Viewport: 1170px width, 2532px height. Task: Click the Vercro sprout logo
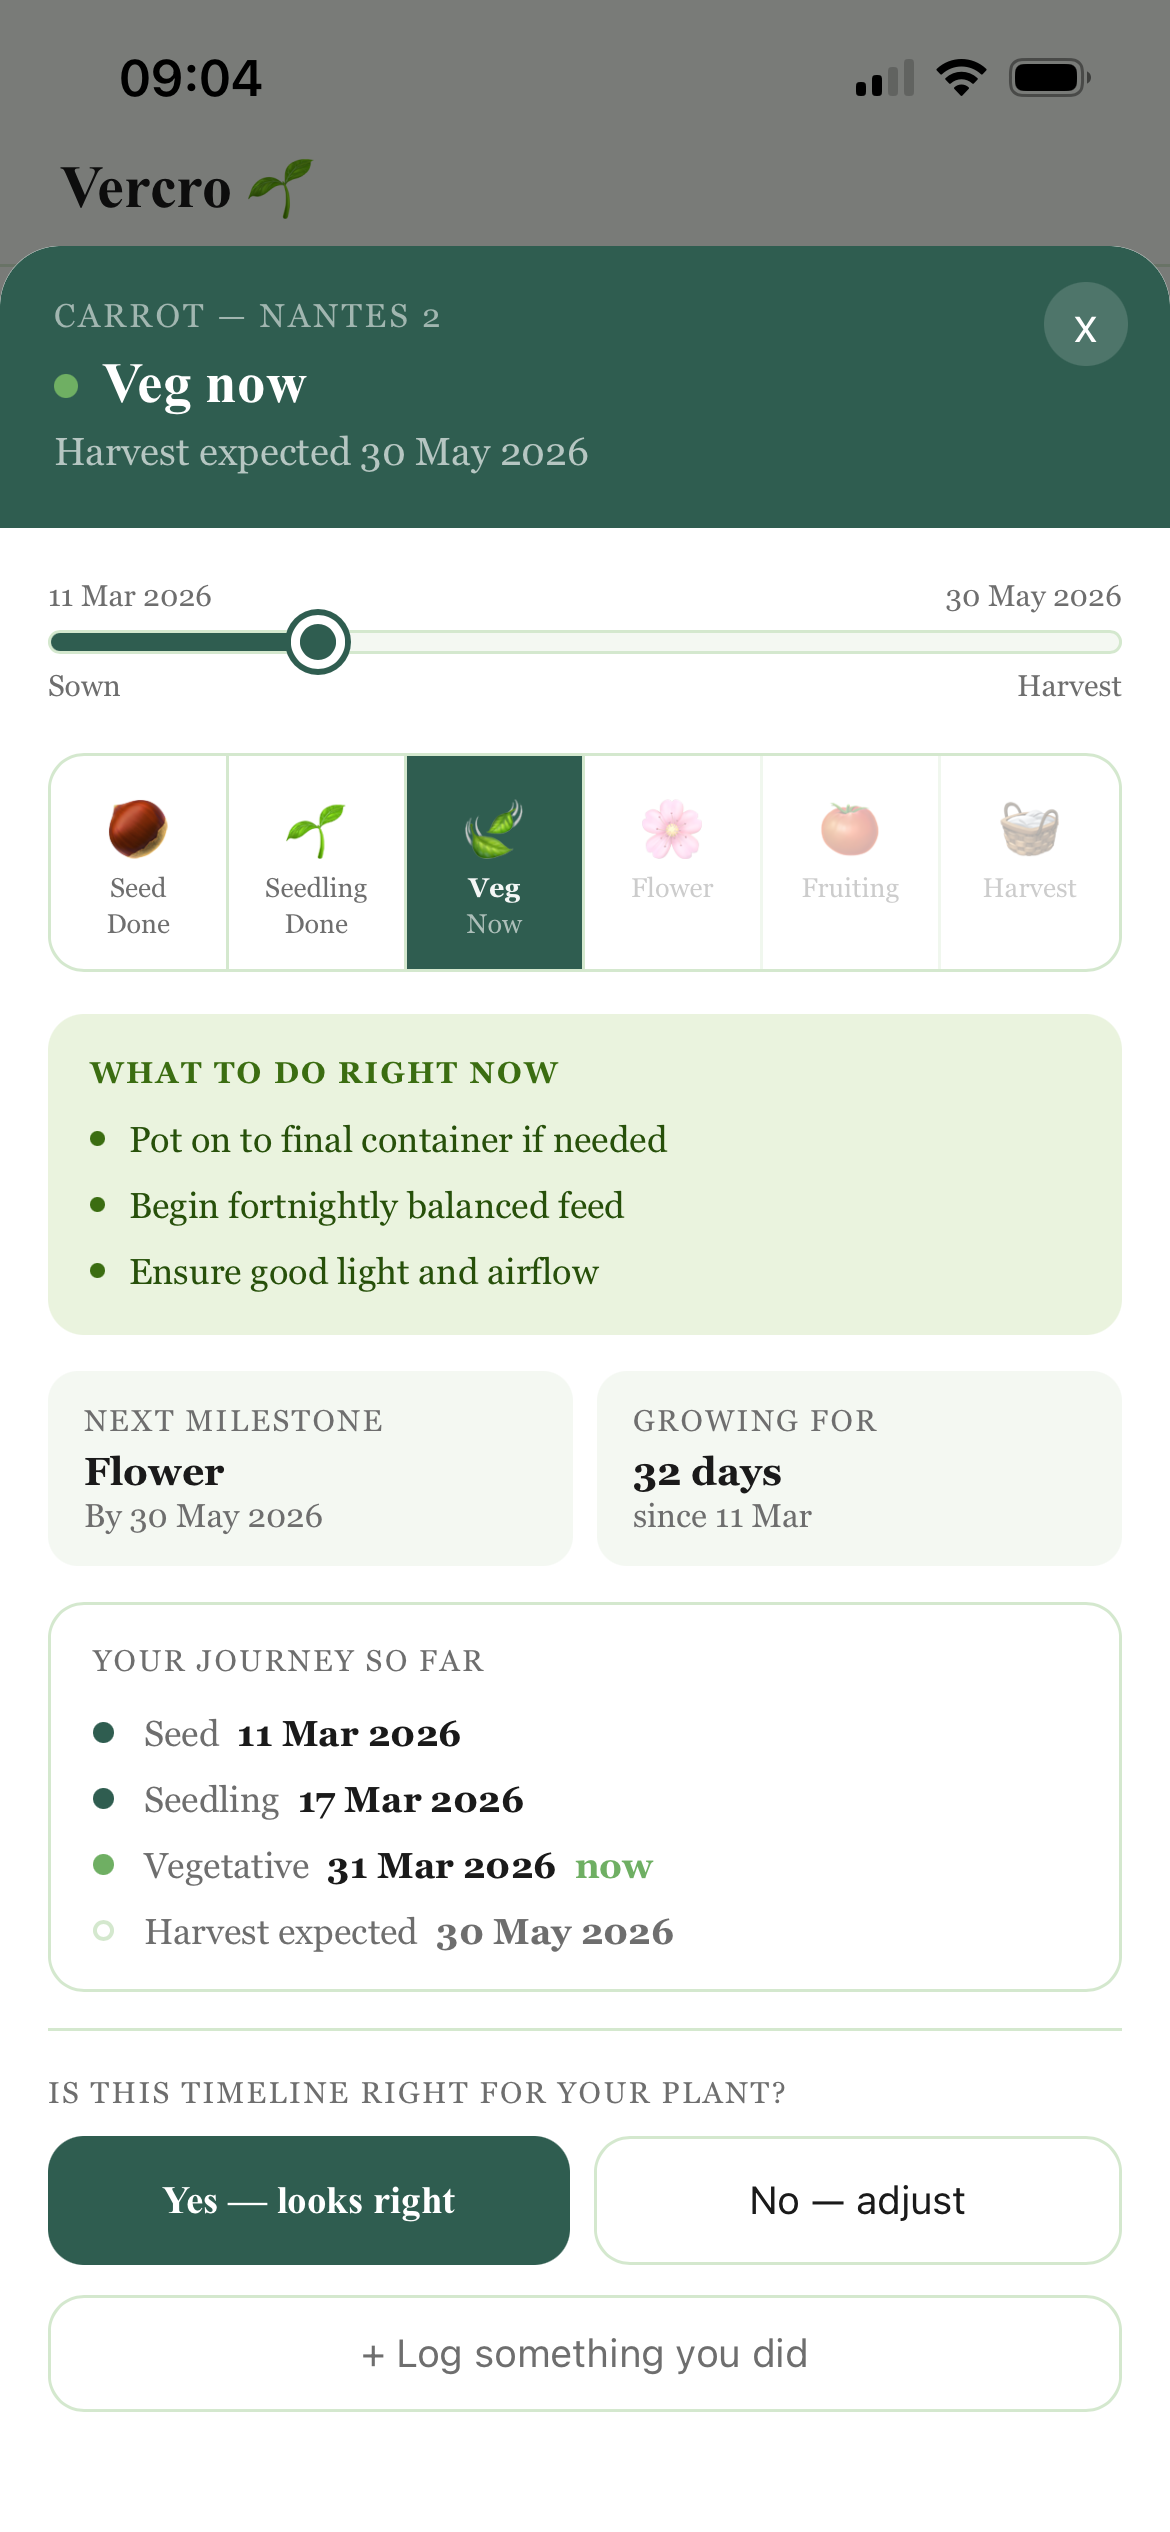280,186
